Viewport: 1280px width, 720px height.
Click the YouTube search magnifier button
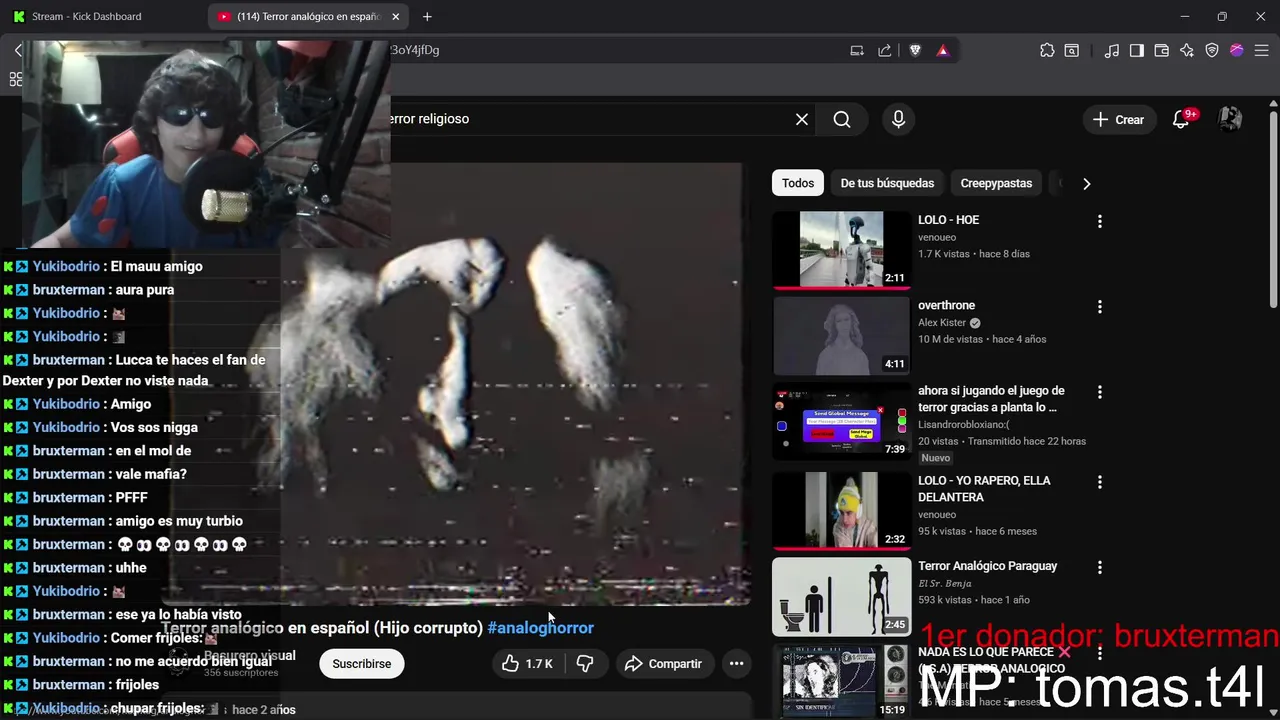[x=842, y=119]
